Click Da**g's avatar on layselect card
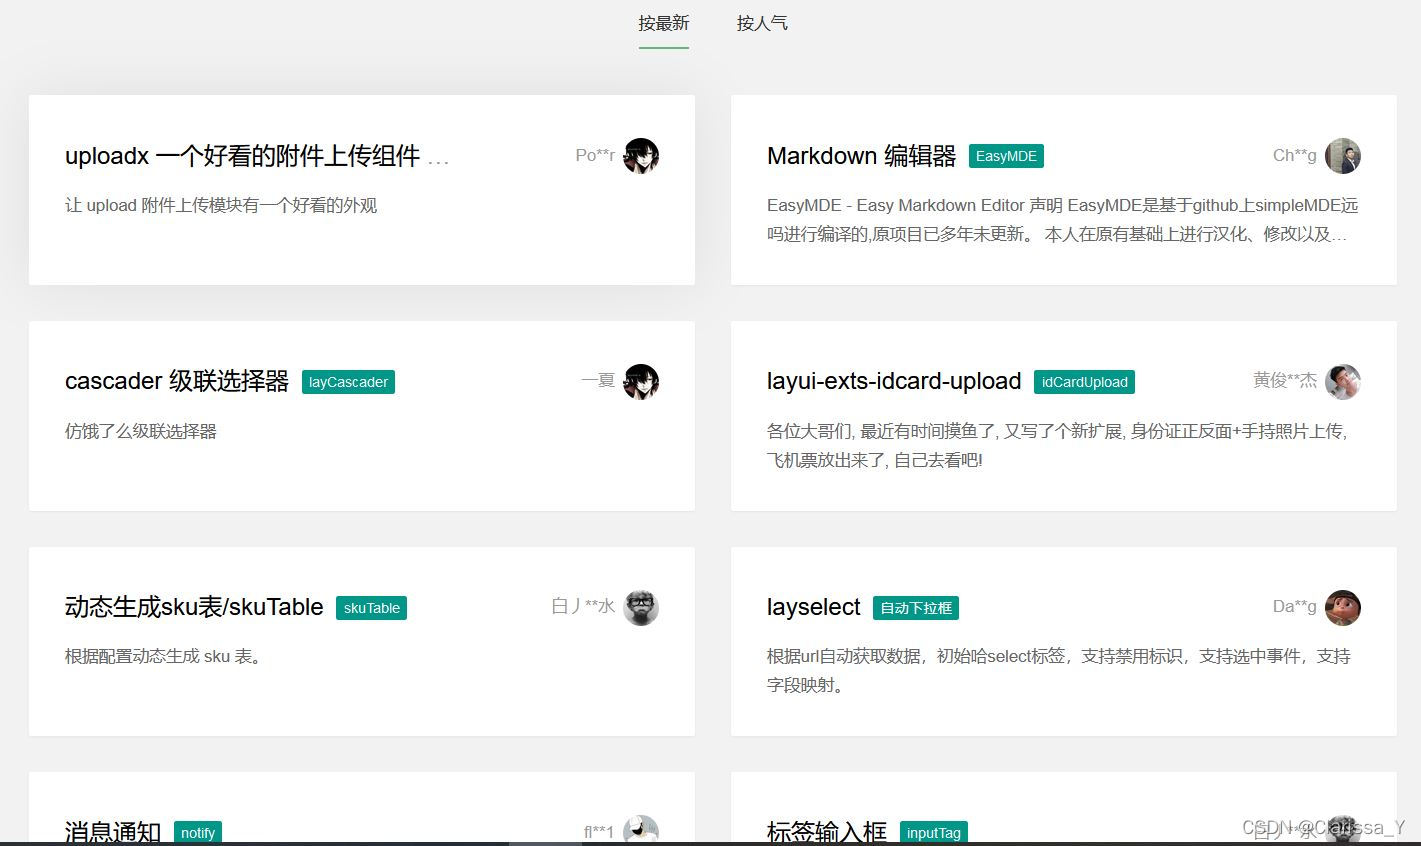 click(x=1342, y=607)
